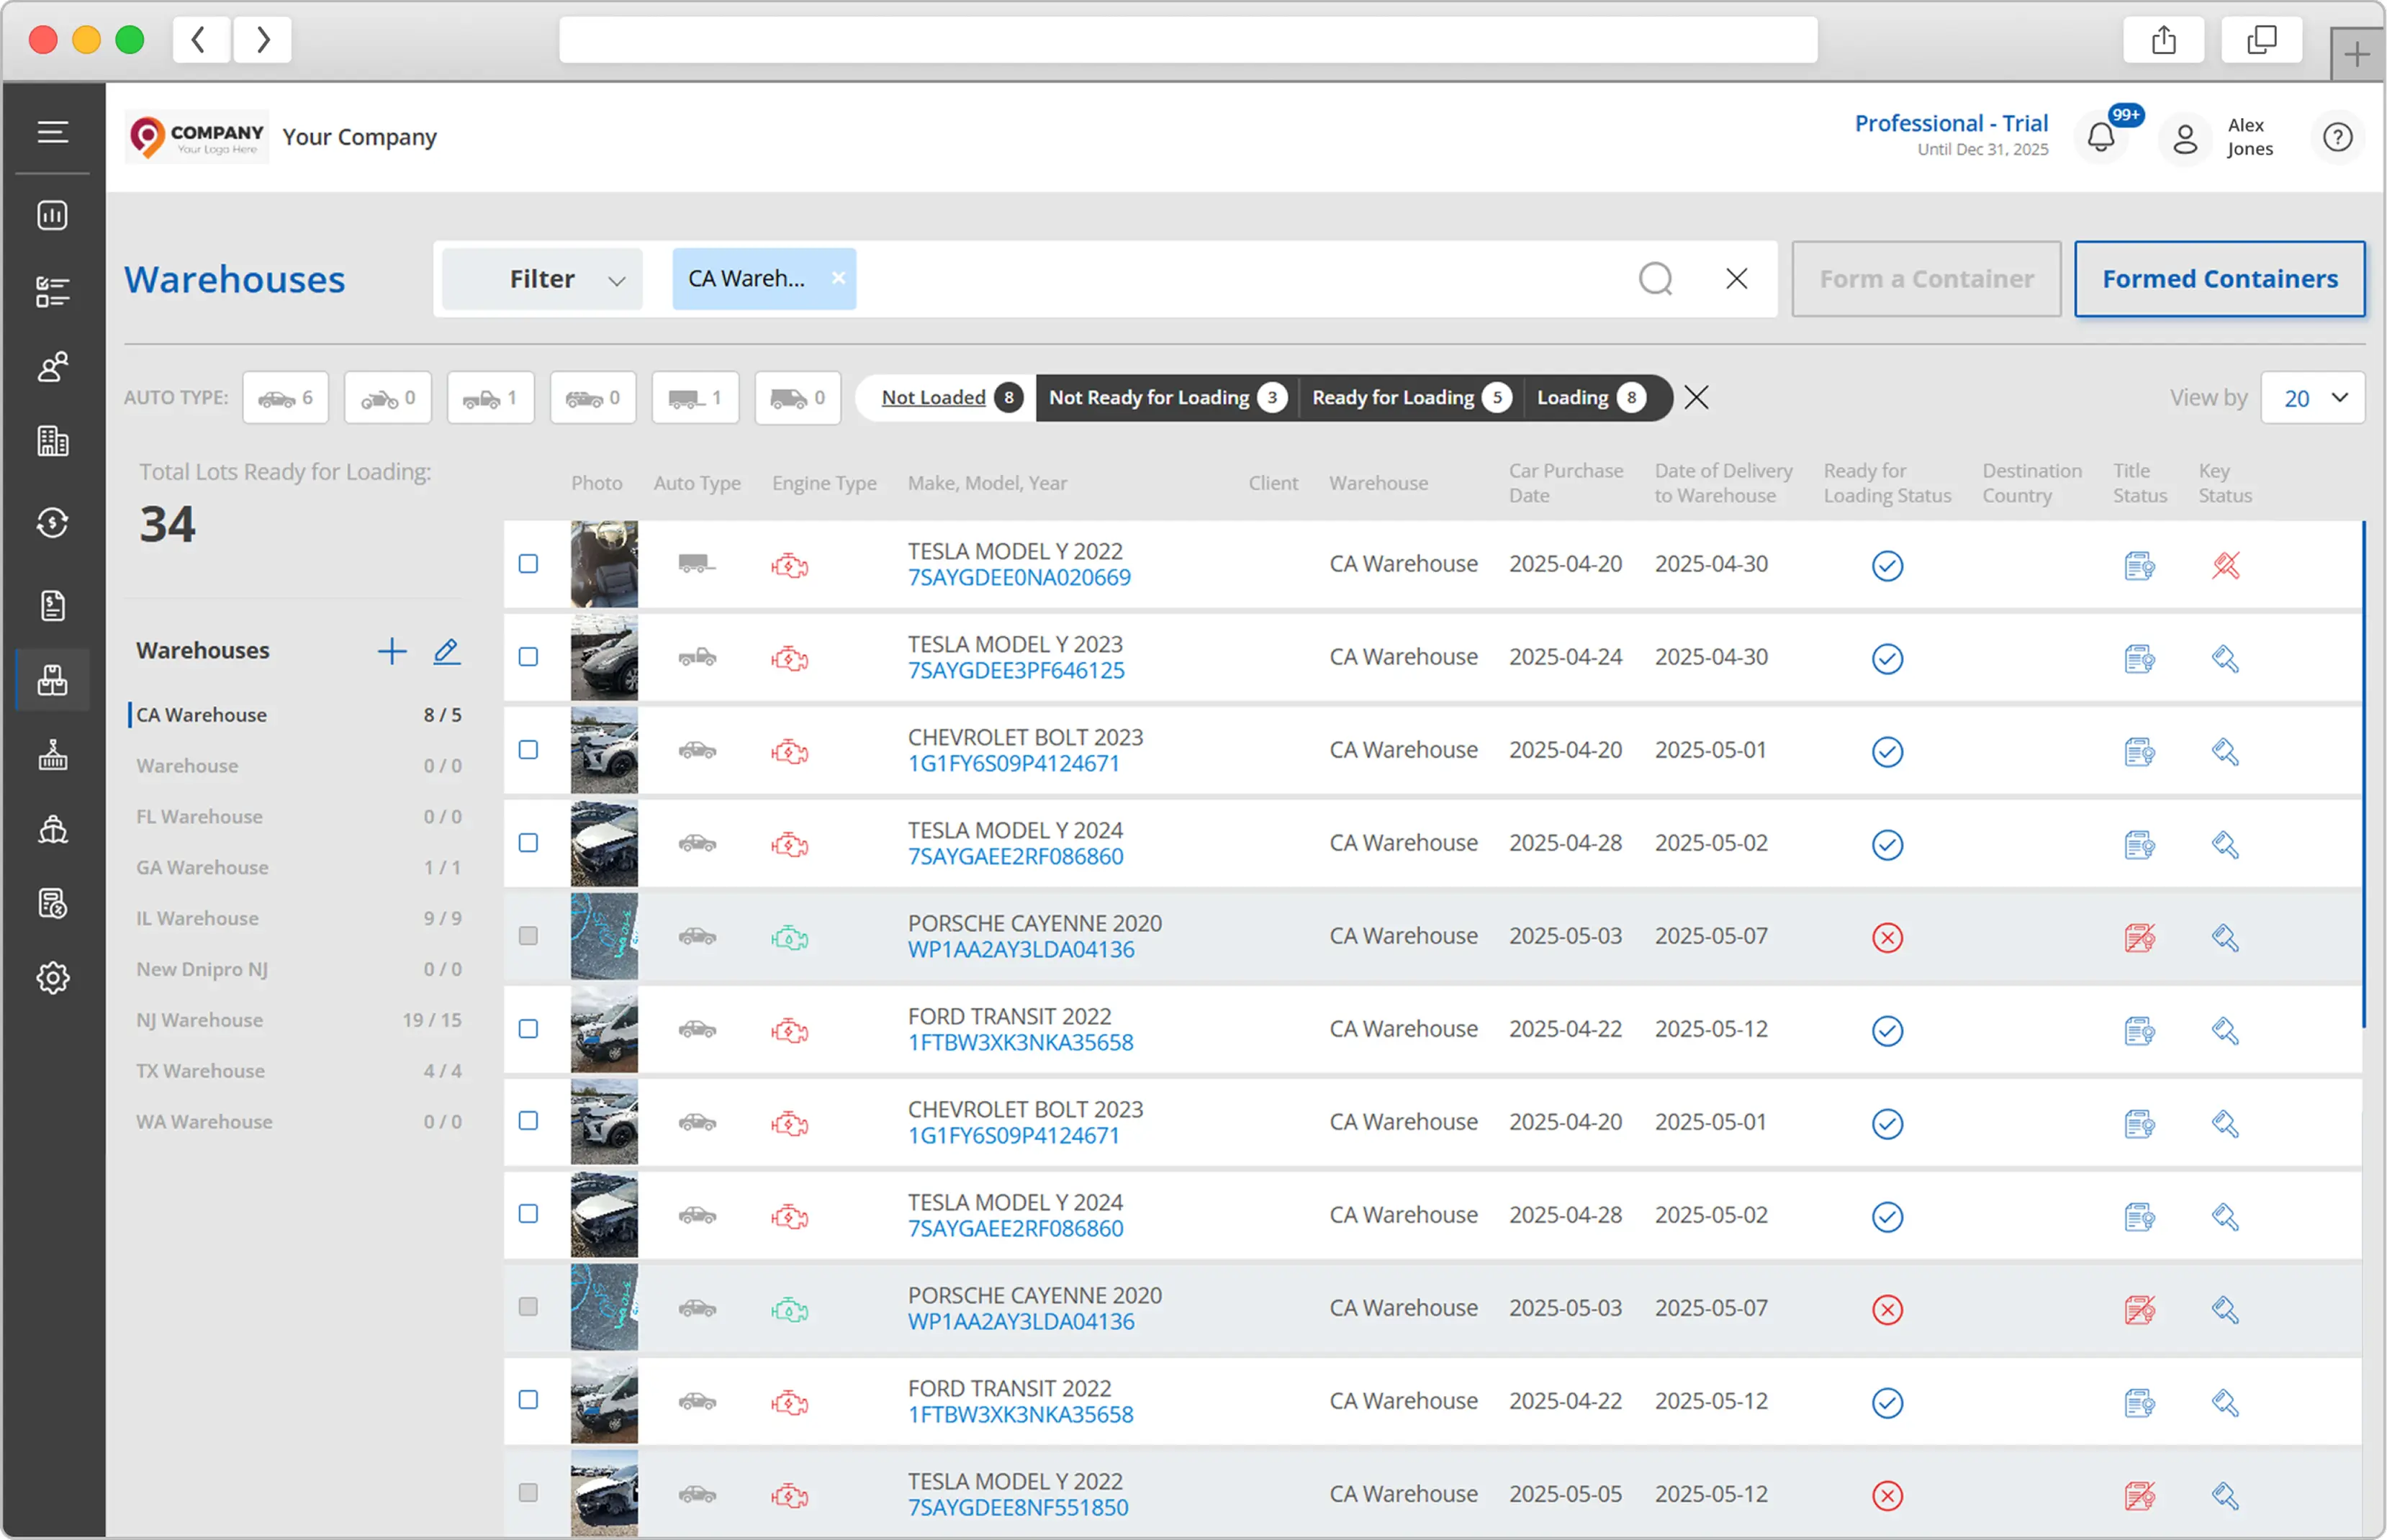The height and width of the screenshot is (1540, 2387).
Task: Open the calculator report icon in sidebar
Action: [53, 904]
